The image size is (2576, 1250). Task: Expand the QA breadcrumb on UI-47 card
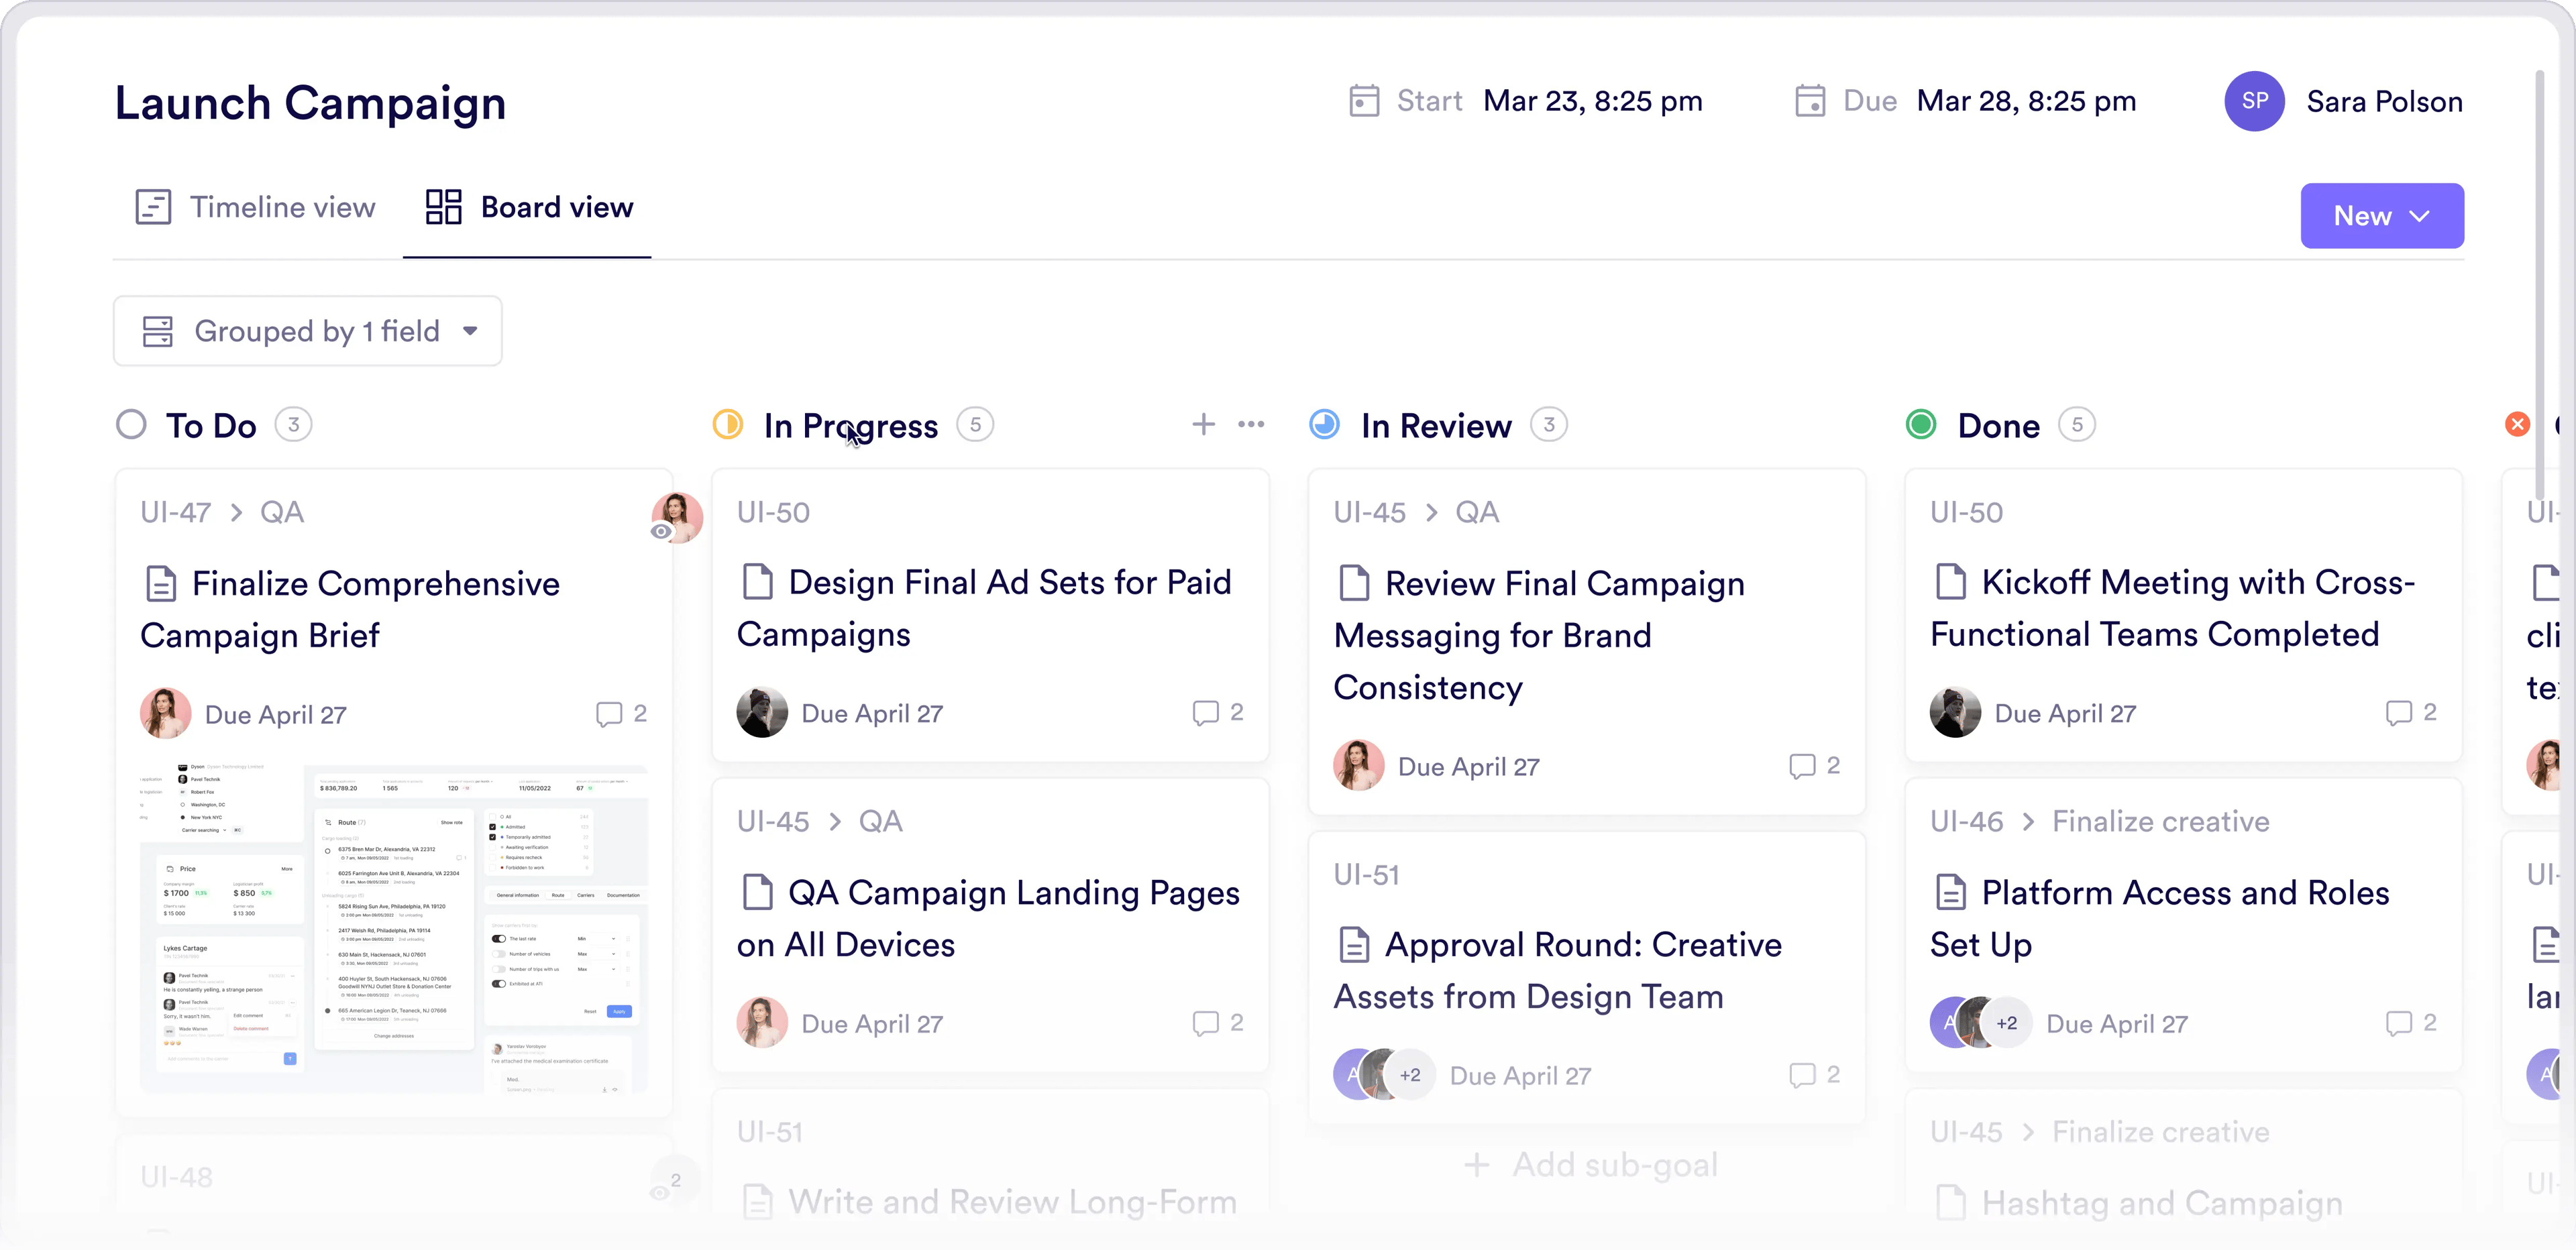(282, 513)
